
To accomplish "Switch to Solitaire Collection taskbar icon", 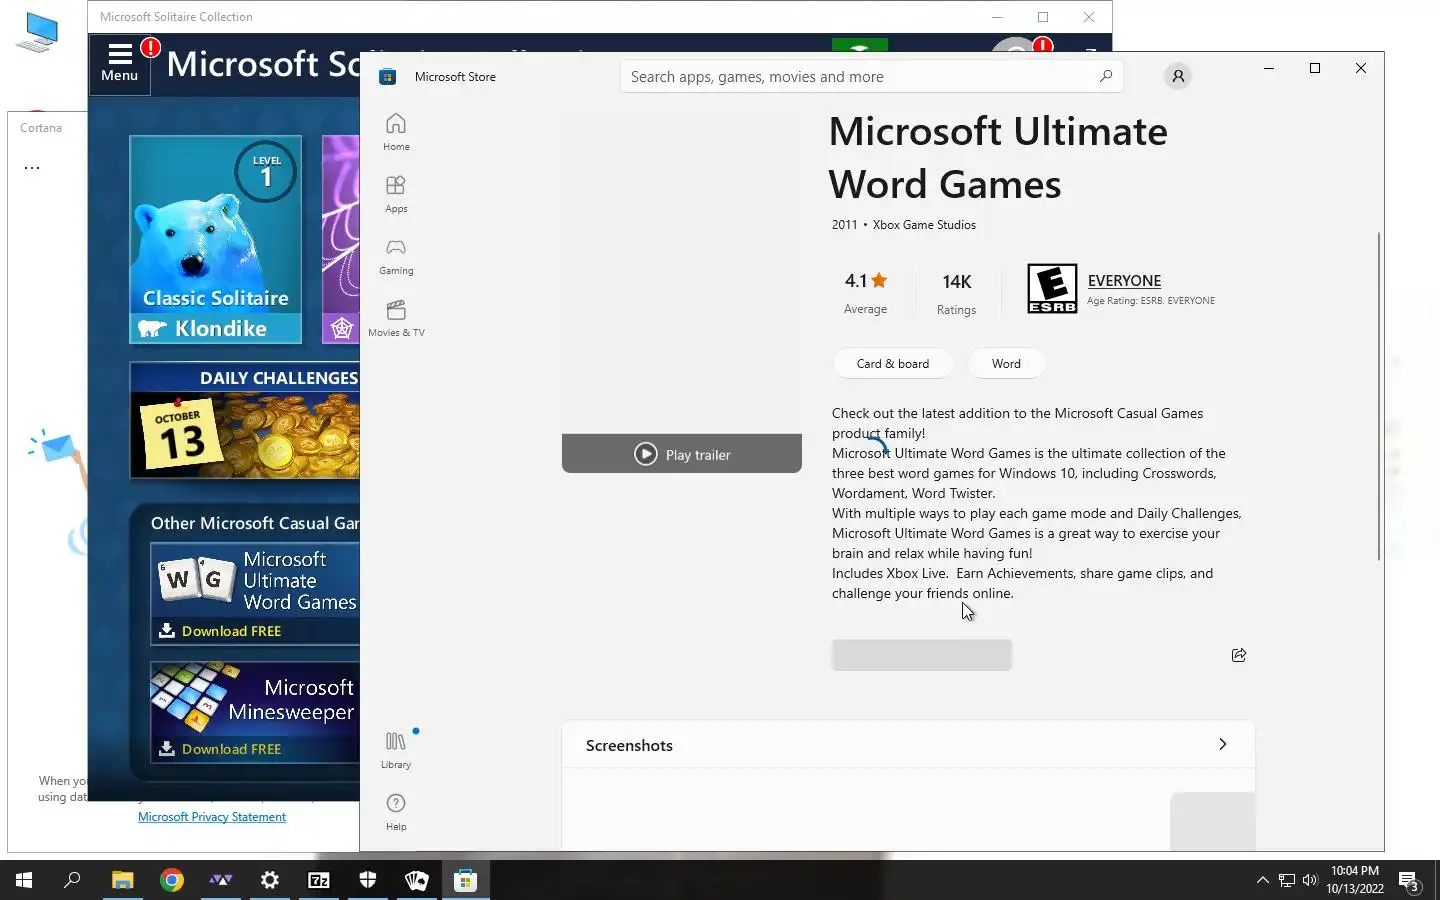I will tap(417, 880).
